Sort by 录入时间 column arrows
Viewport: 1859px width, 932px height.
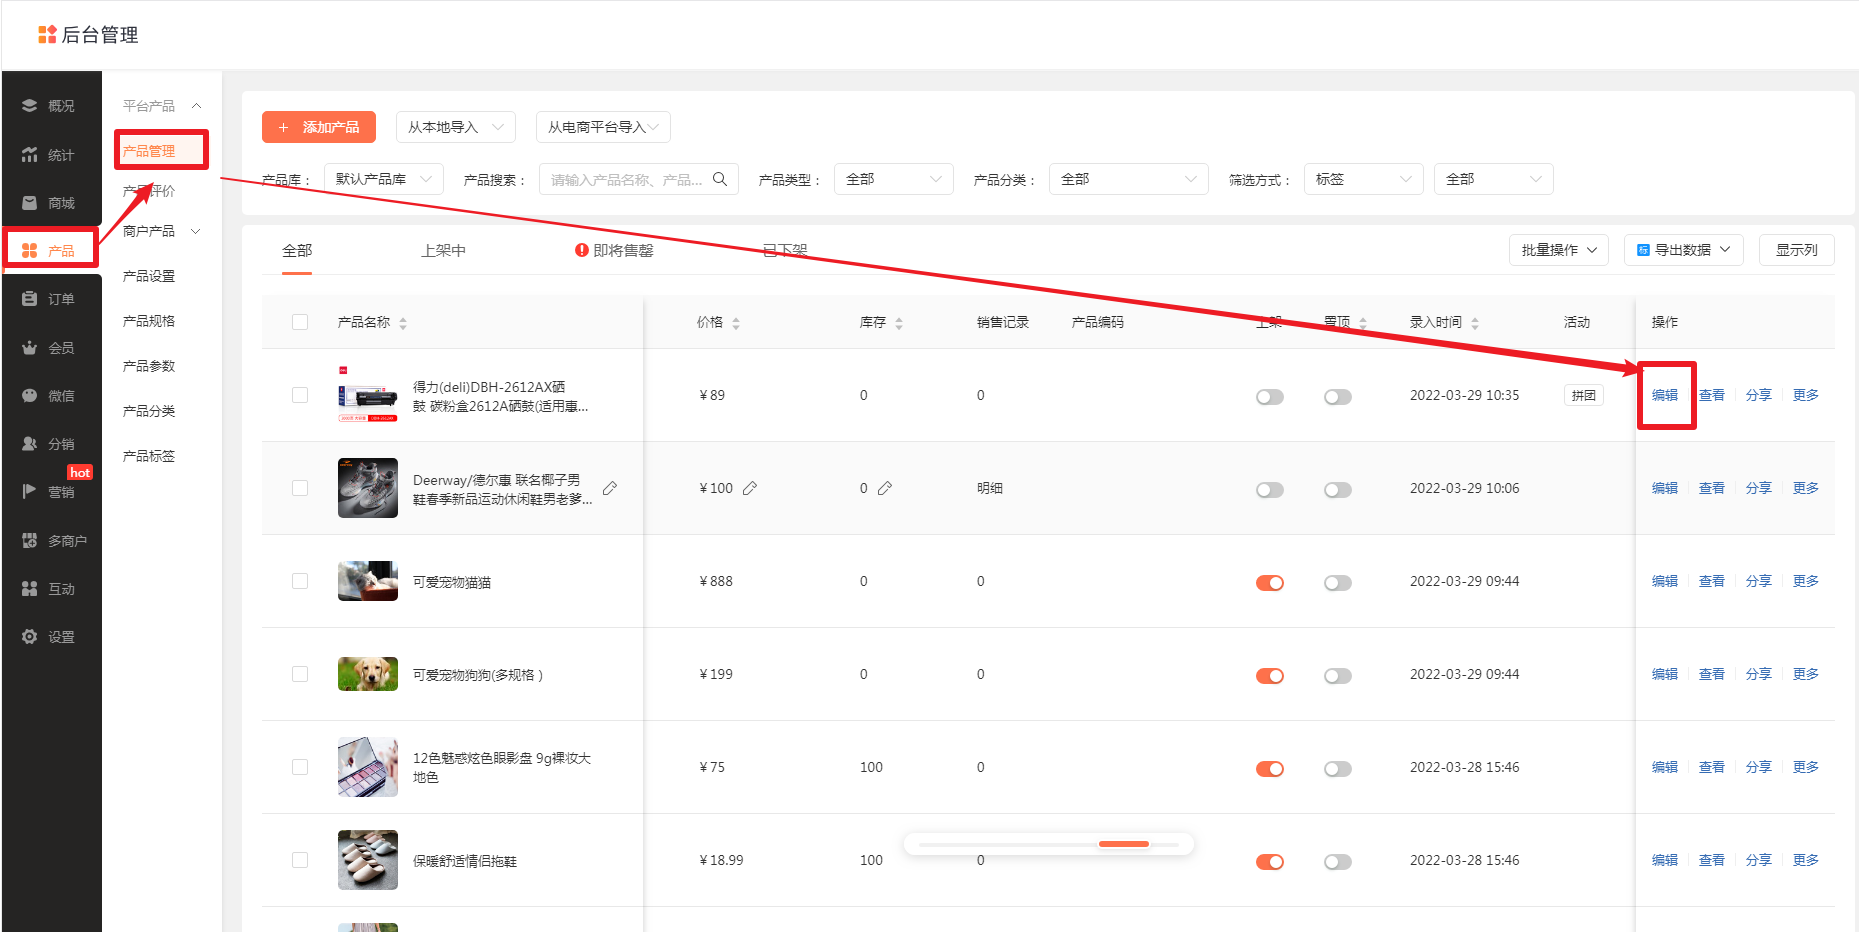[1475, 323]
